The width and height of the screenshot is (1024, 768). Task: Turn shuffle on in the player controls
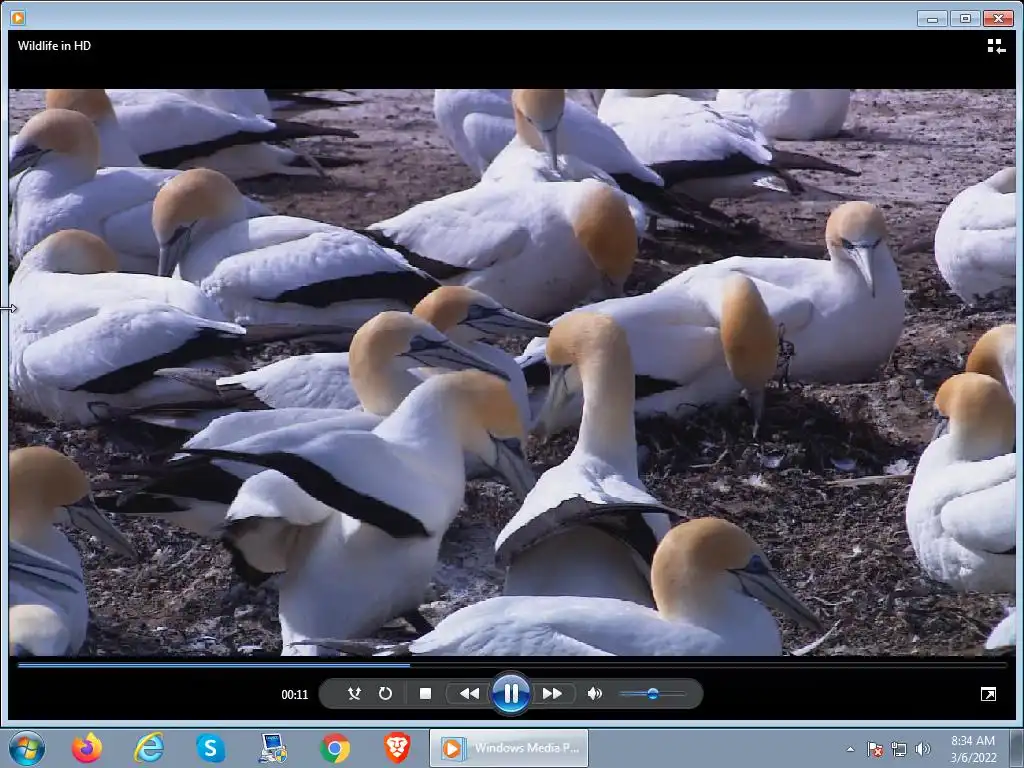click(x=354, y=693)
